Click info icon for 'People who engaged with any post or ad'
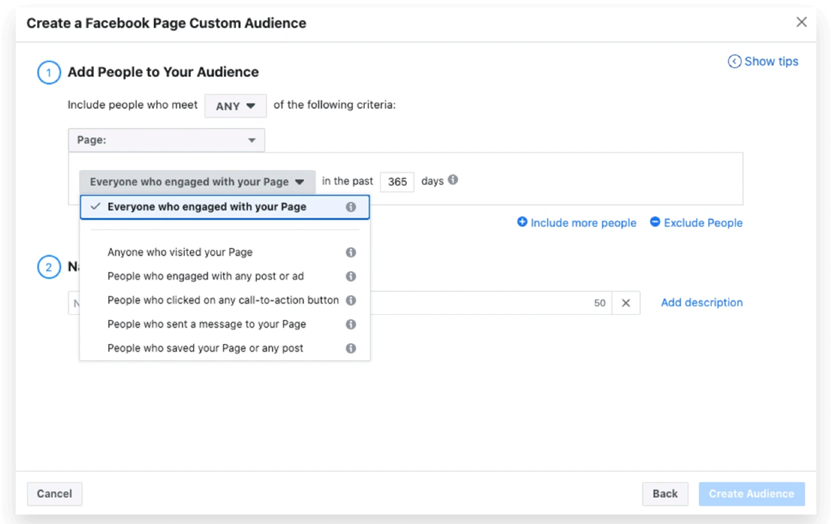Image resolution: width=831 pixels, height=524 pixels. point(351,277)
